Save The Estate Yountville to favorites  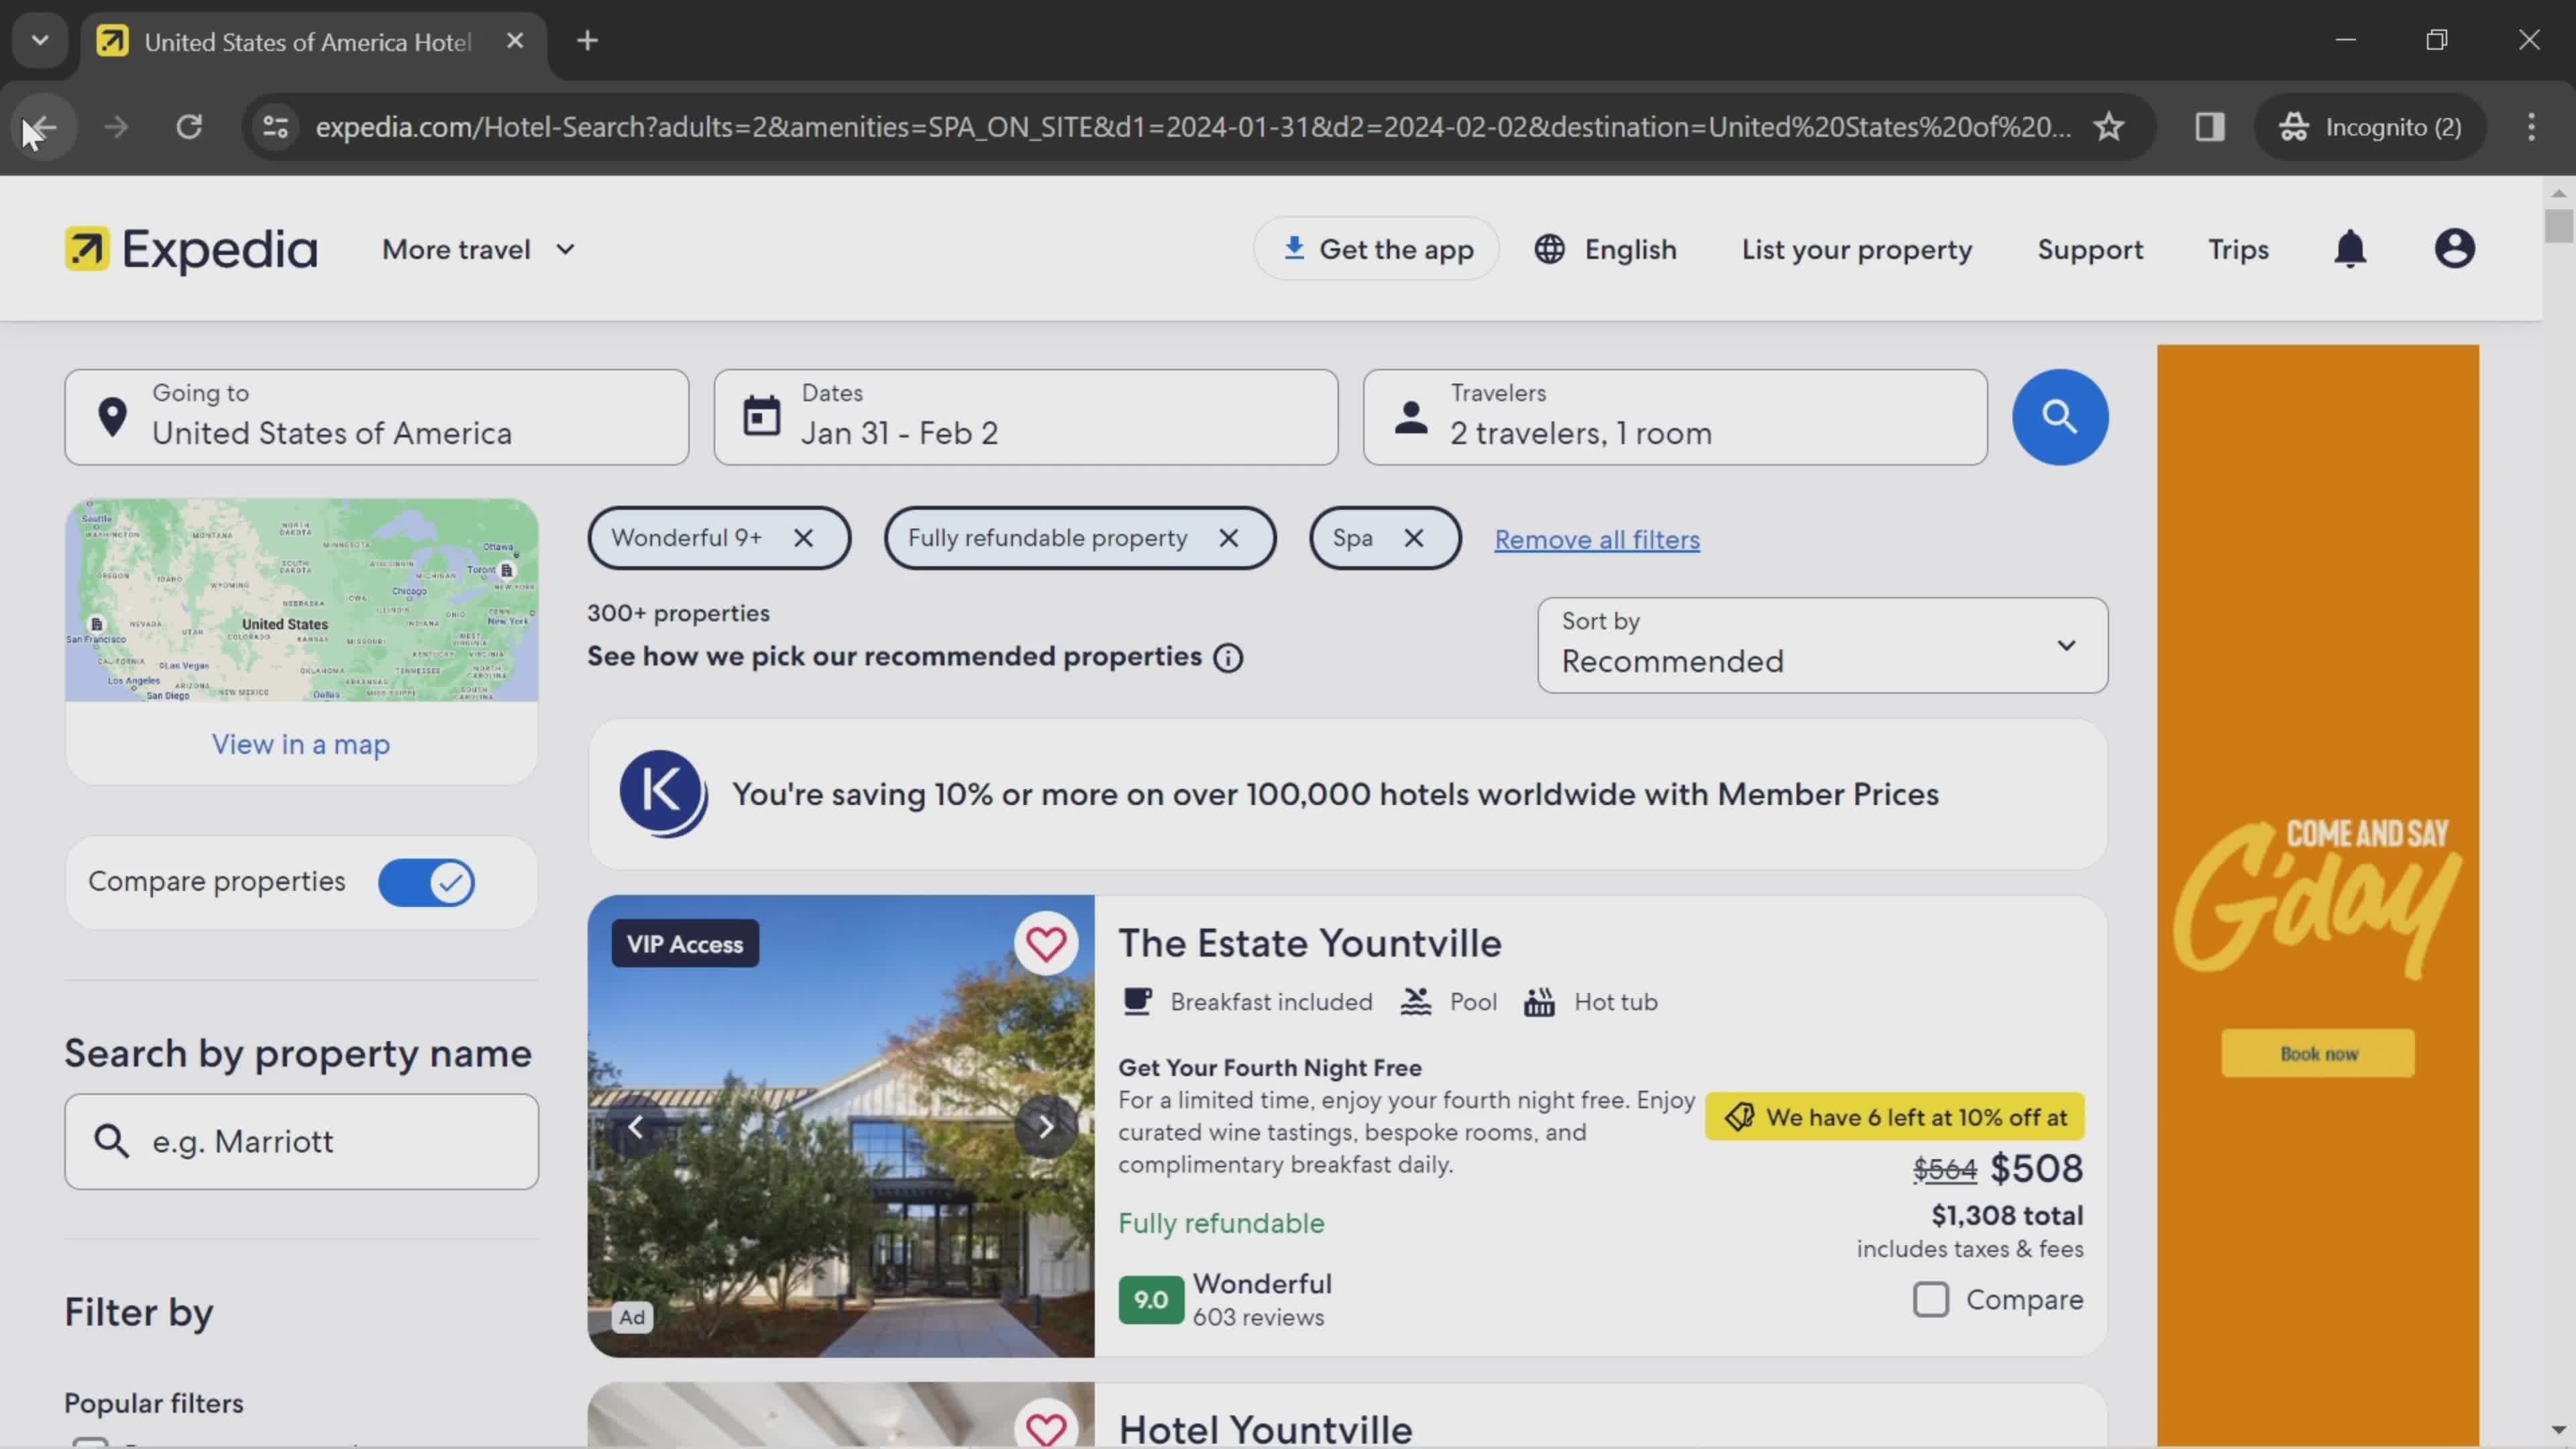point(1045,943)
